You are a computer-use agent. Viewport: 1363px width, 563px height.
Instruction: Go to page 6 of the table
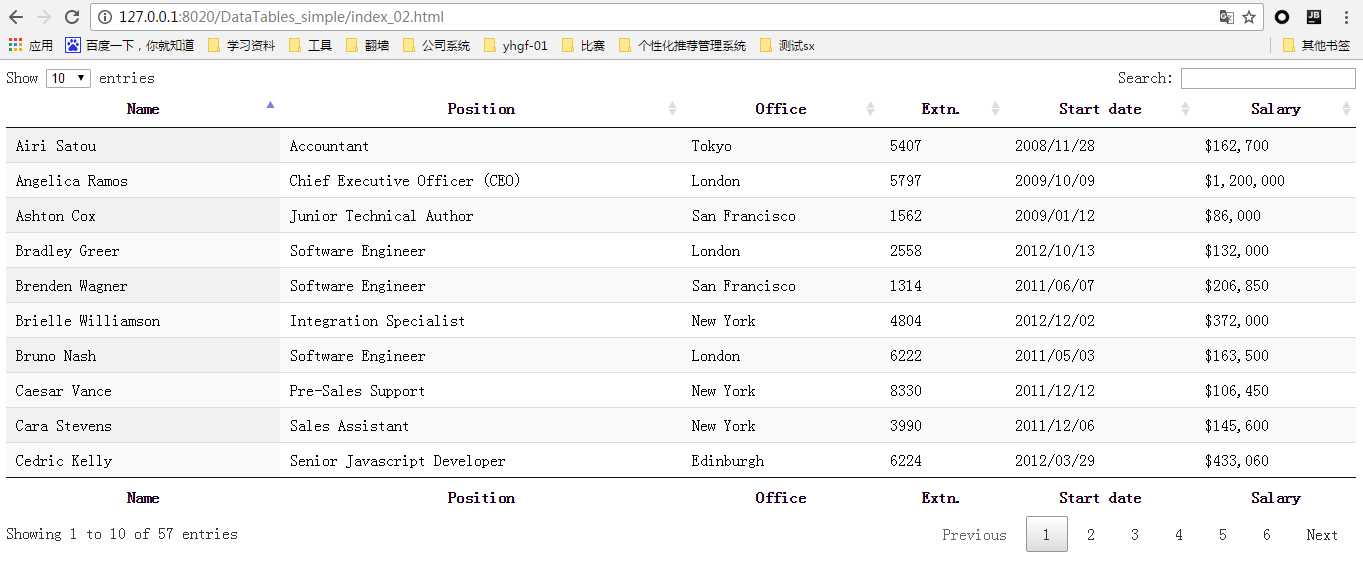click(1266, 534)
